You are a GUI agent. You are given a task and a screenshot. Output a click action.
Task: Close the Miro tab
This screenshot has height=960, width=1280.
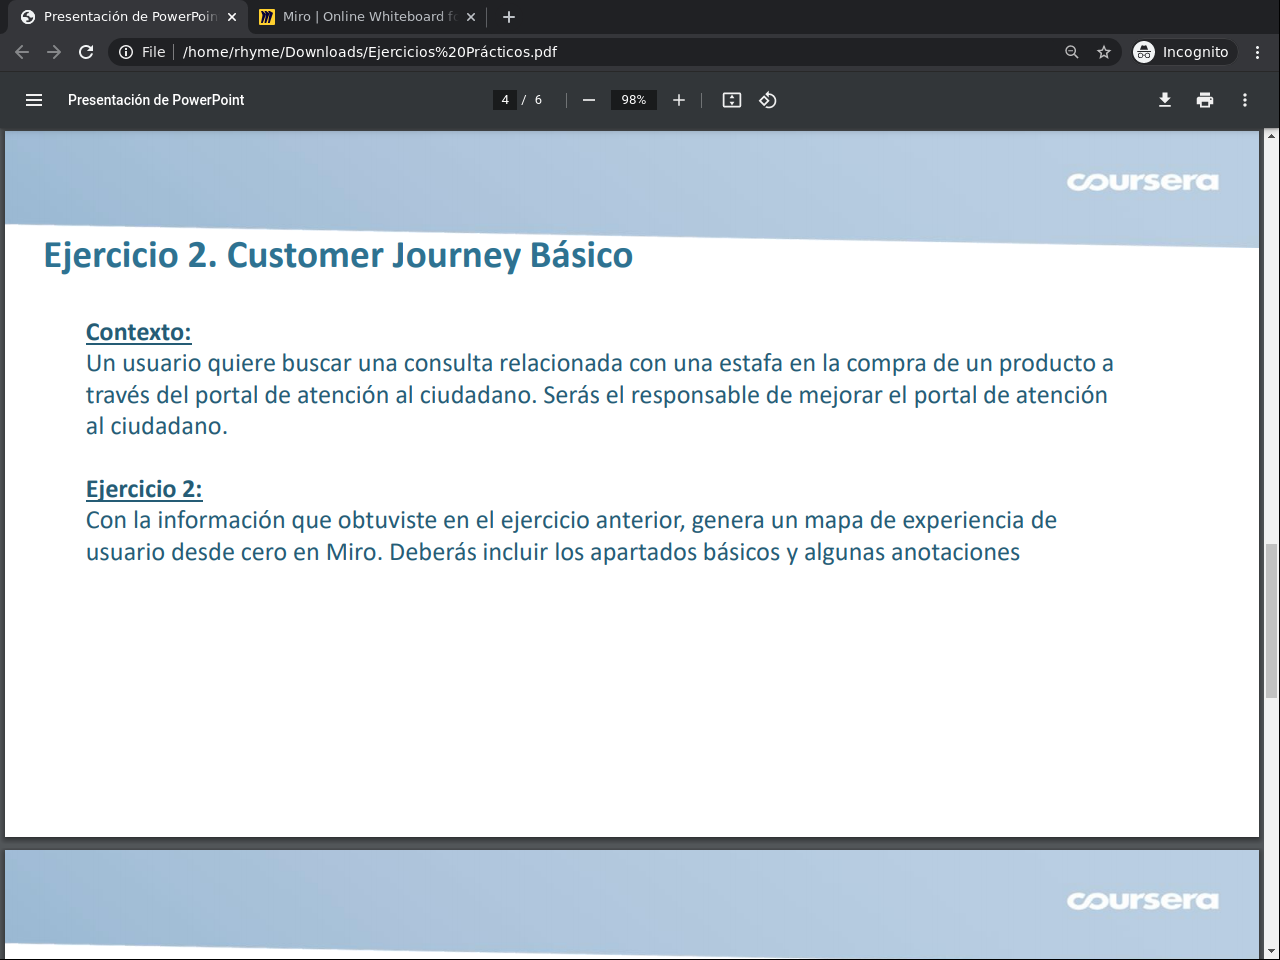pos(471,17)
